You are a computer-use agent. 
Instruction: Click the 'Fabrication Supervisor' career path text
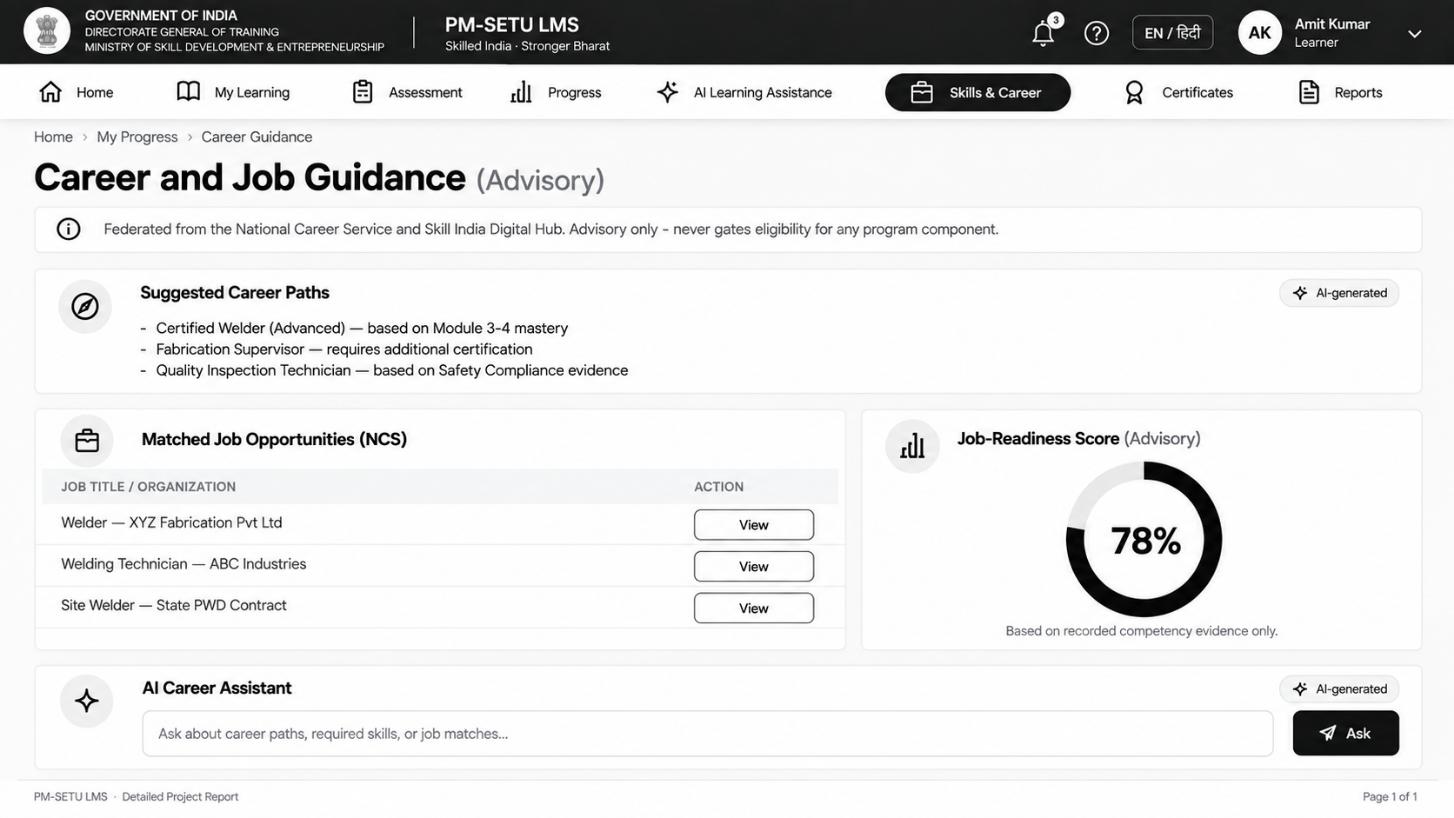pos(230,349)
